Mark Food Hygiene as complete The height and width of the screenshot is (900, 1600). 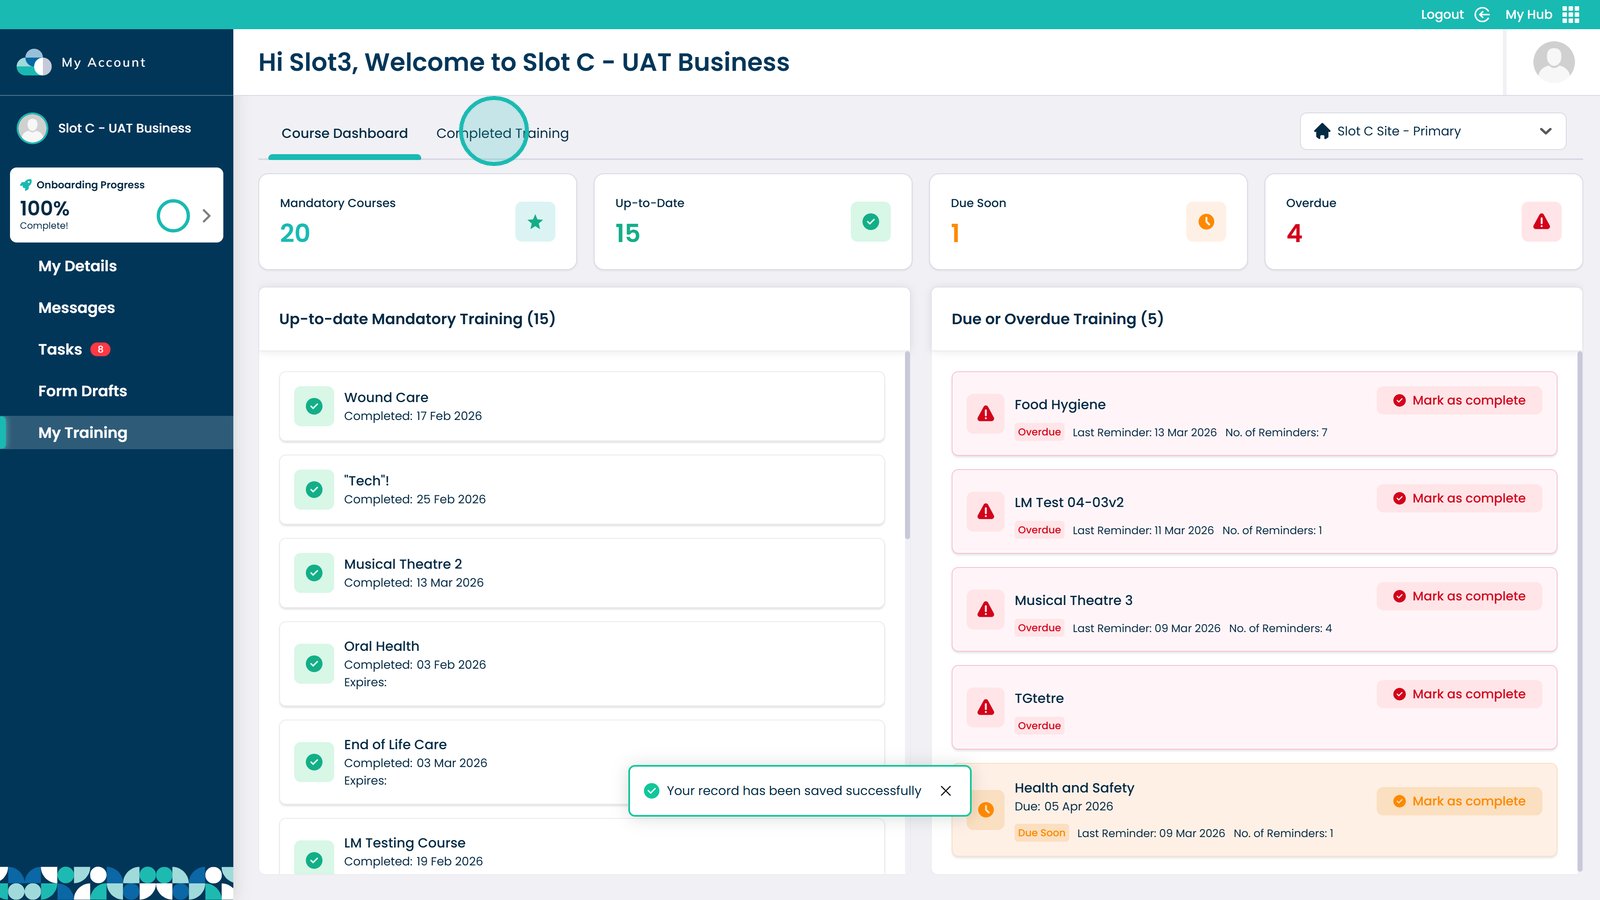pyautogui.click(x=1459, y=401)
